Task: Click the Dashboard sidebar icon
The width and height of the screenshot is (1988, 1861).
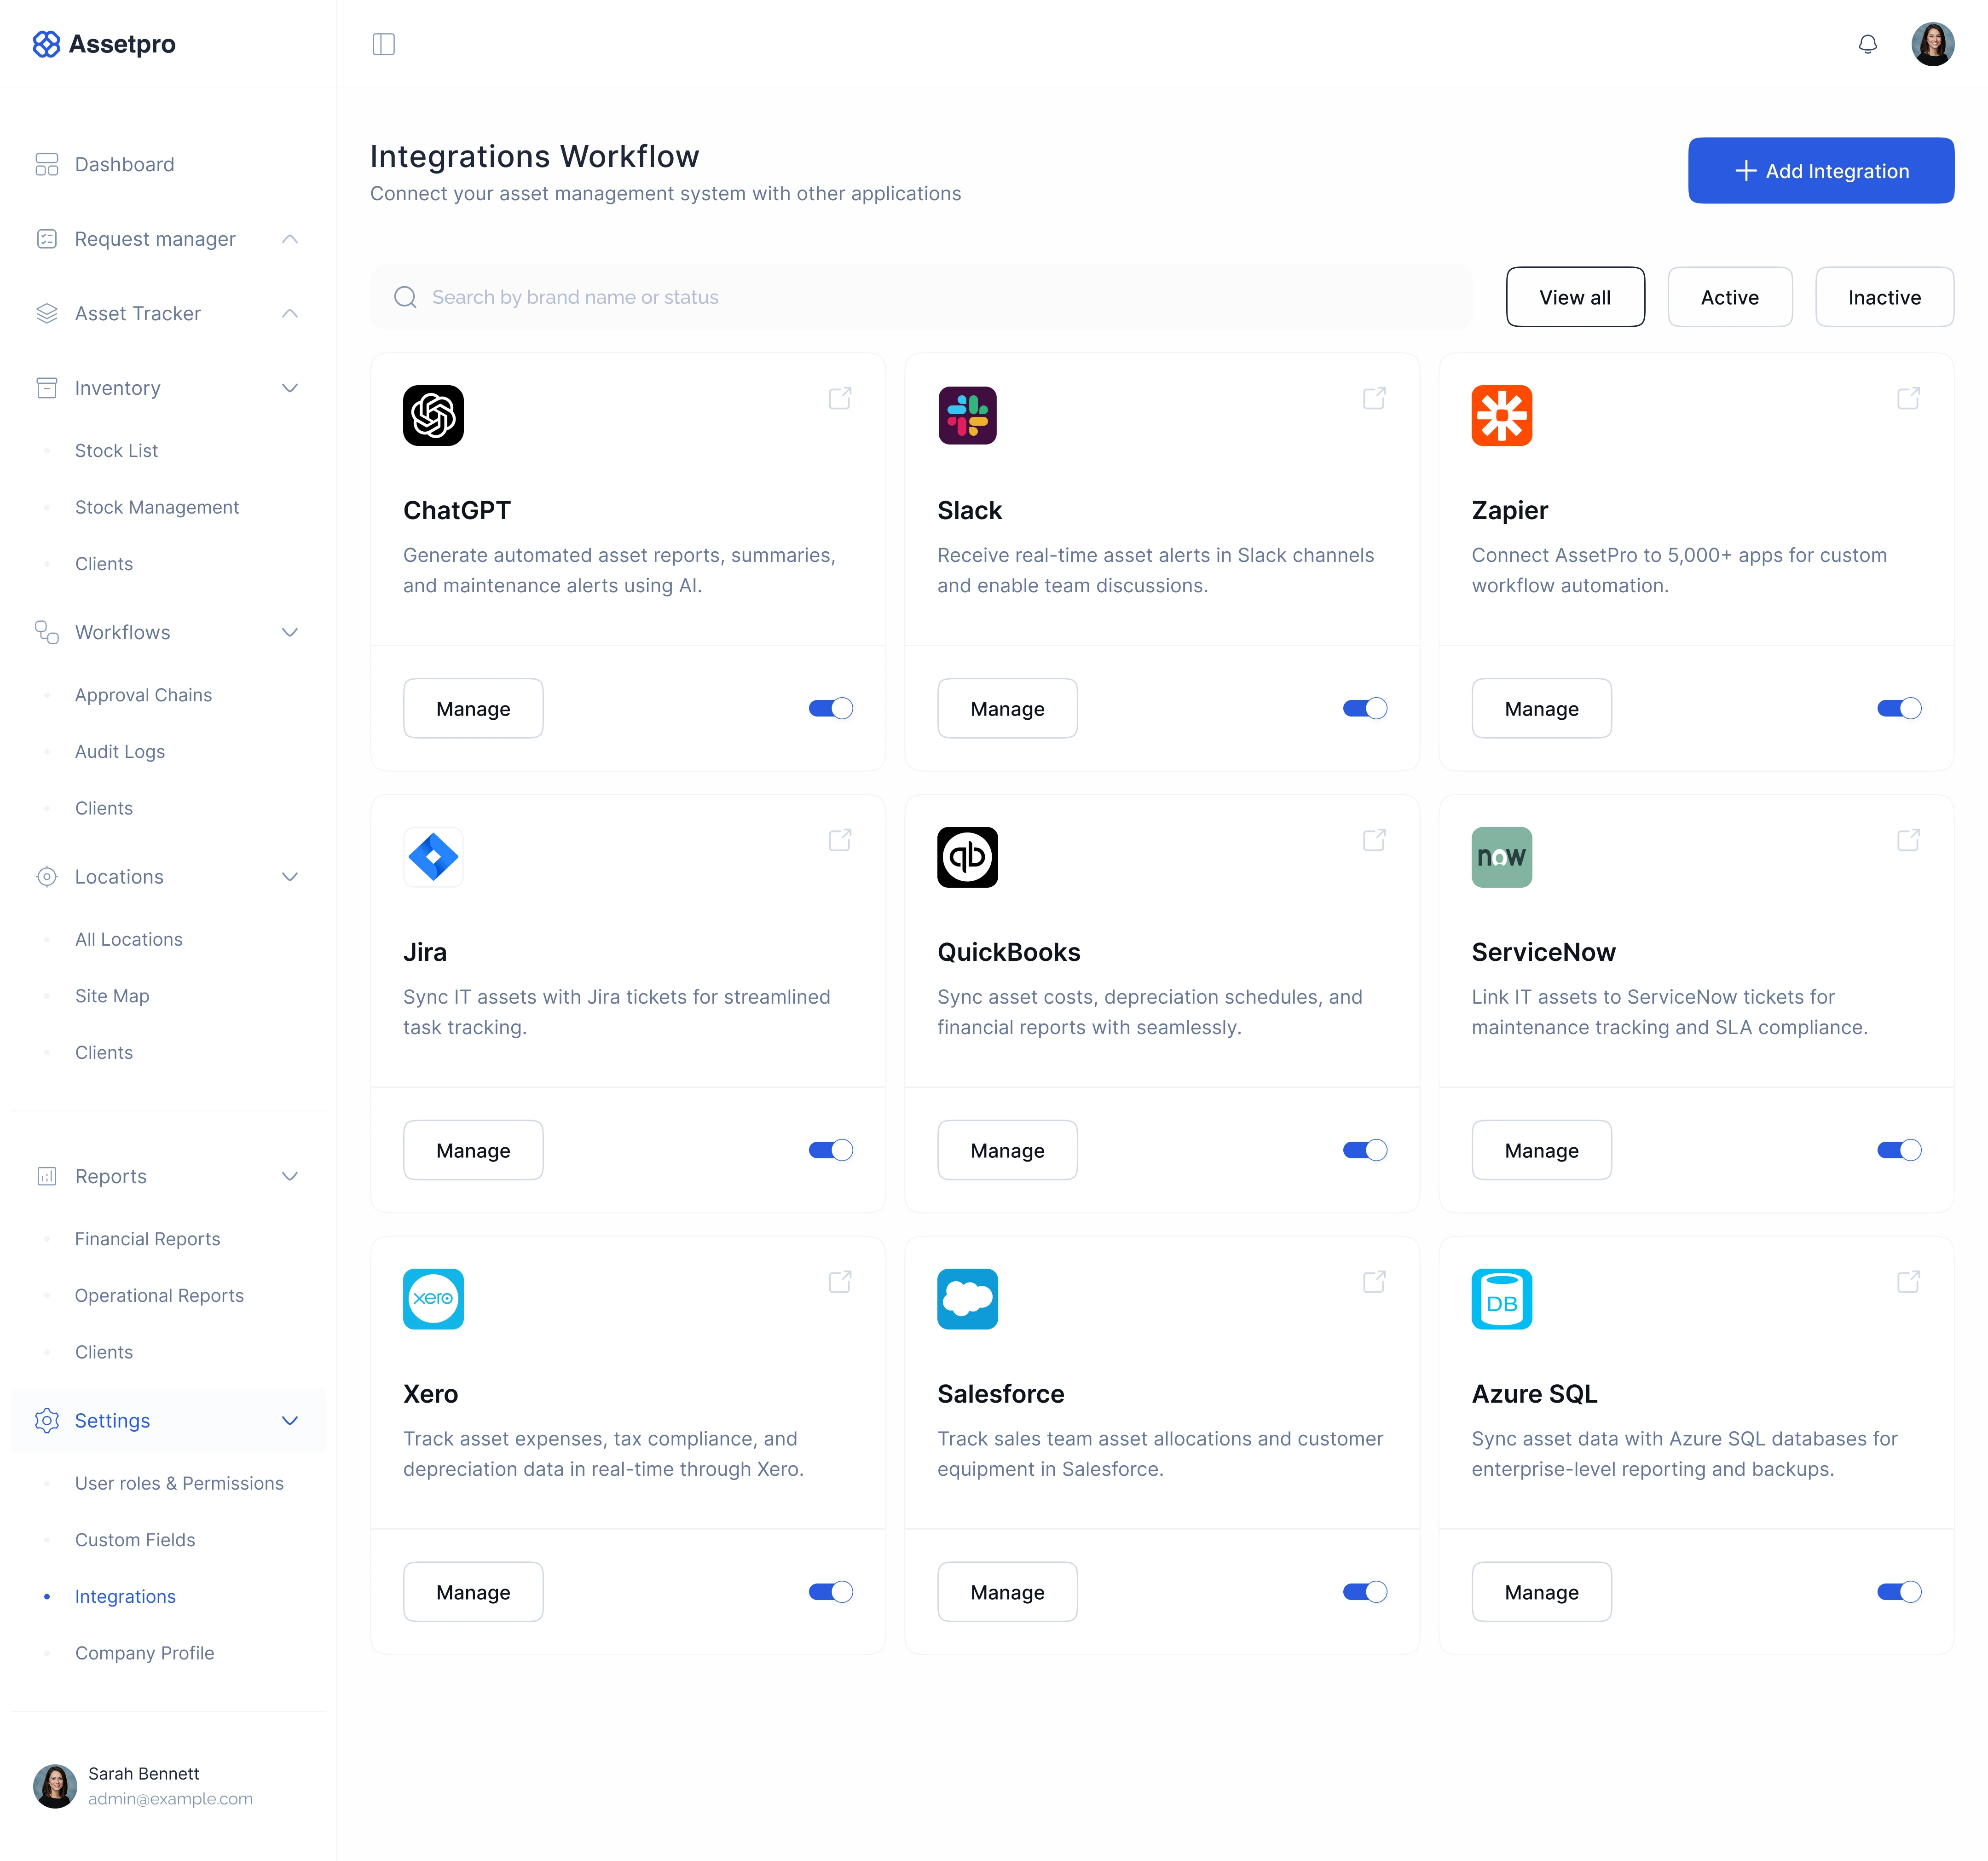Action: click(47, 164)
